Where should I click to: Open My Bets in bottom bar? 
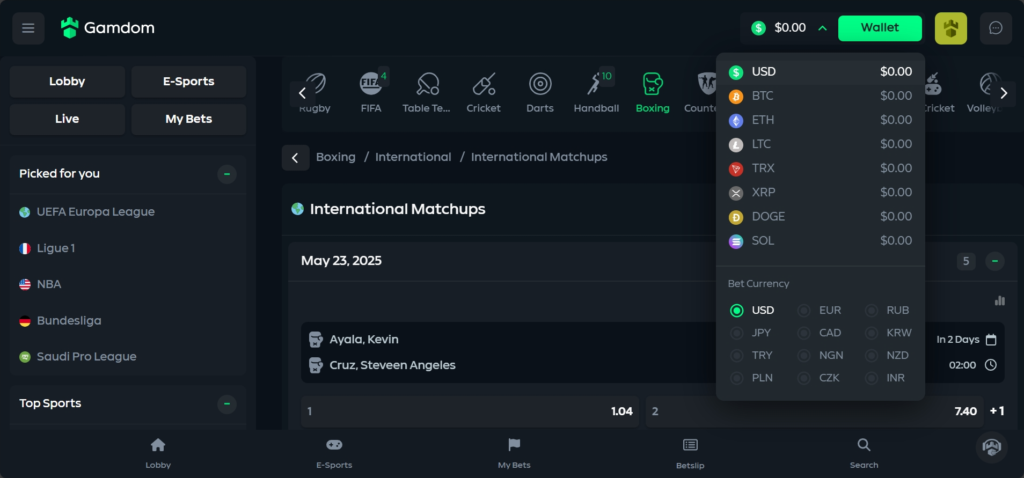[x=514, y=454]
